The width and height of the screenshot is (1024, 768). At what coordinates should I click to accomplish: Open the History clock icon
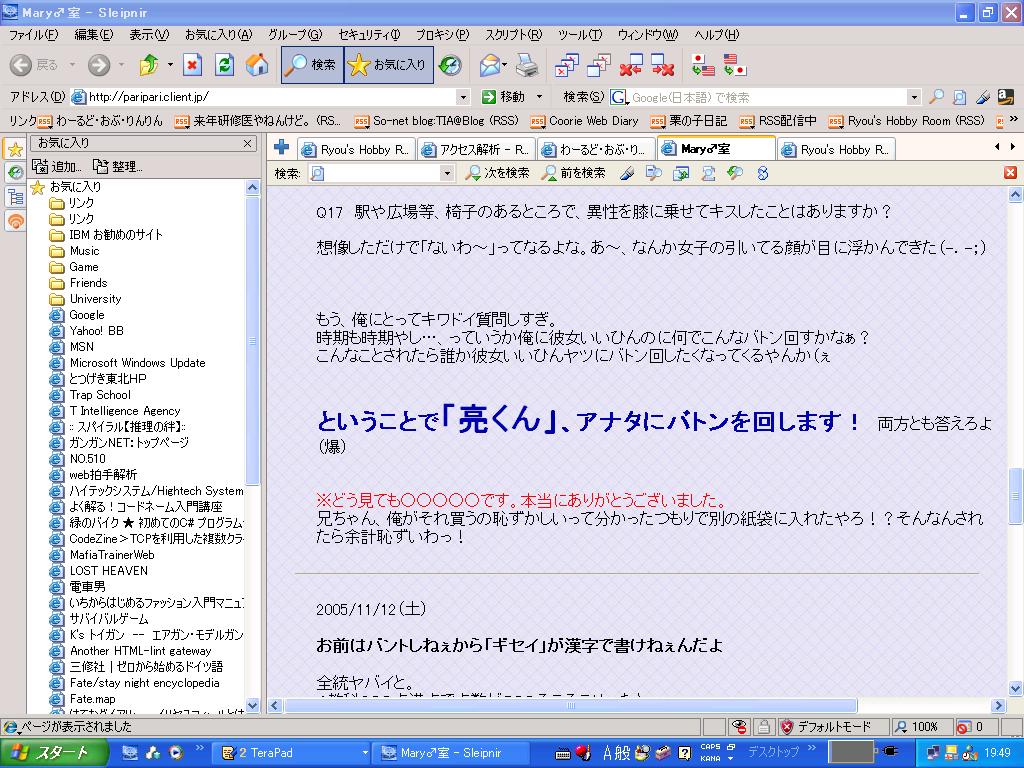click(x=450, y=65)
